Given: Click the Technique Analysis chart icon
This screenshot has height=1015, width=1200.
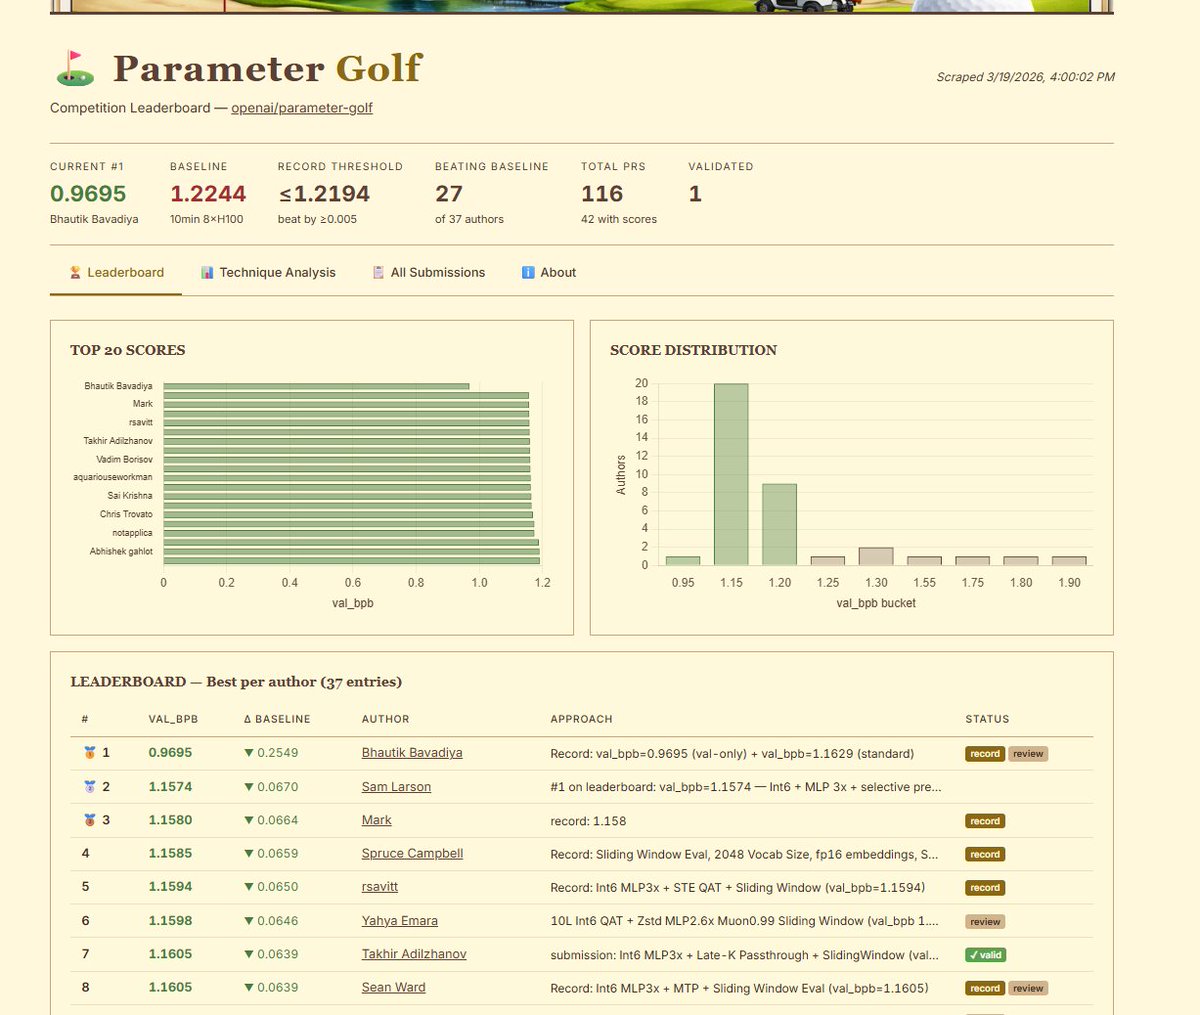Looking at the screenshot, I should coord(207,272).
